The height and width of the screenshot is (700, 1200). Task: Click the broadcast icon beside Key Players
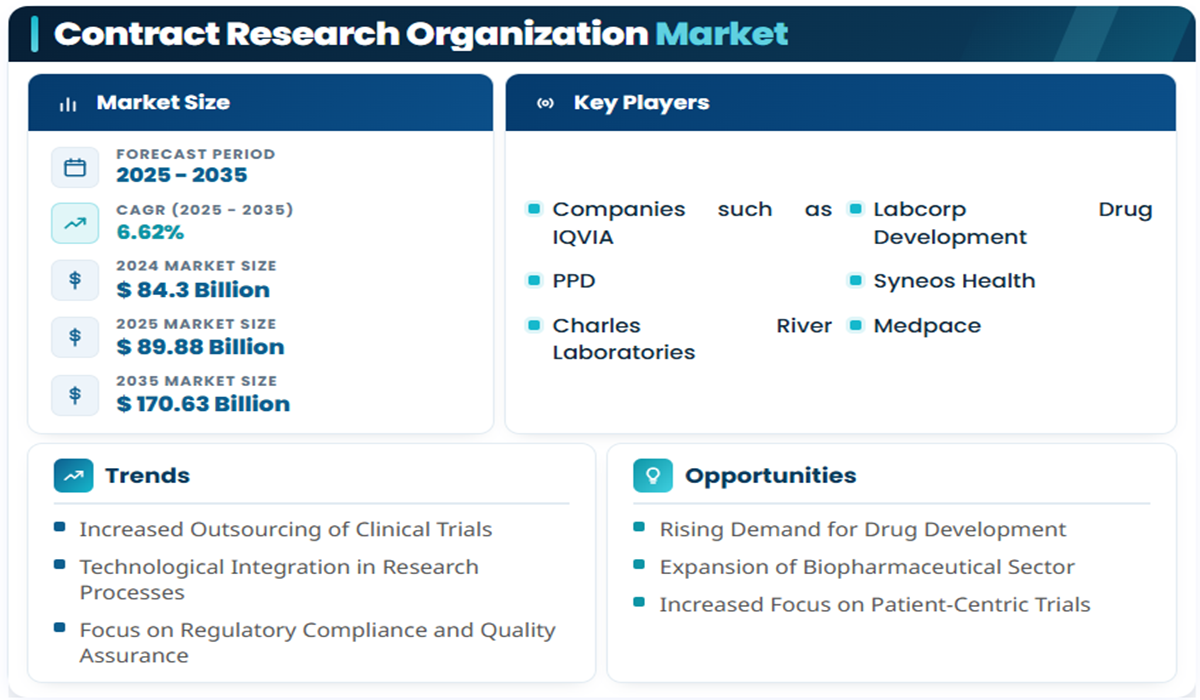pyautogui.click(x=545, y=103)
